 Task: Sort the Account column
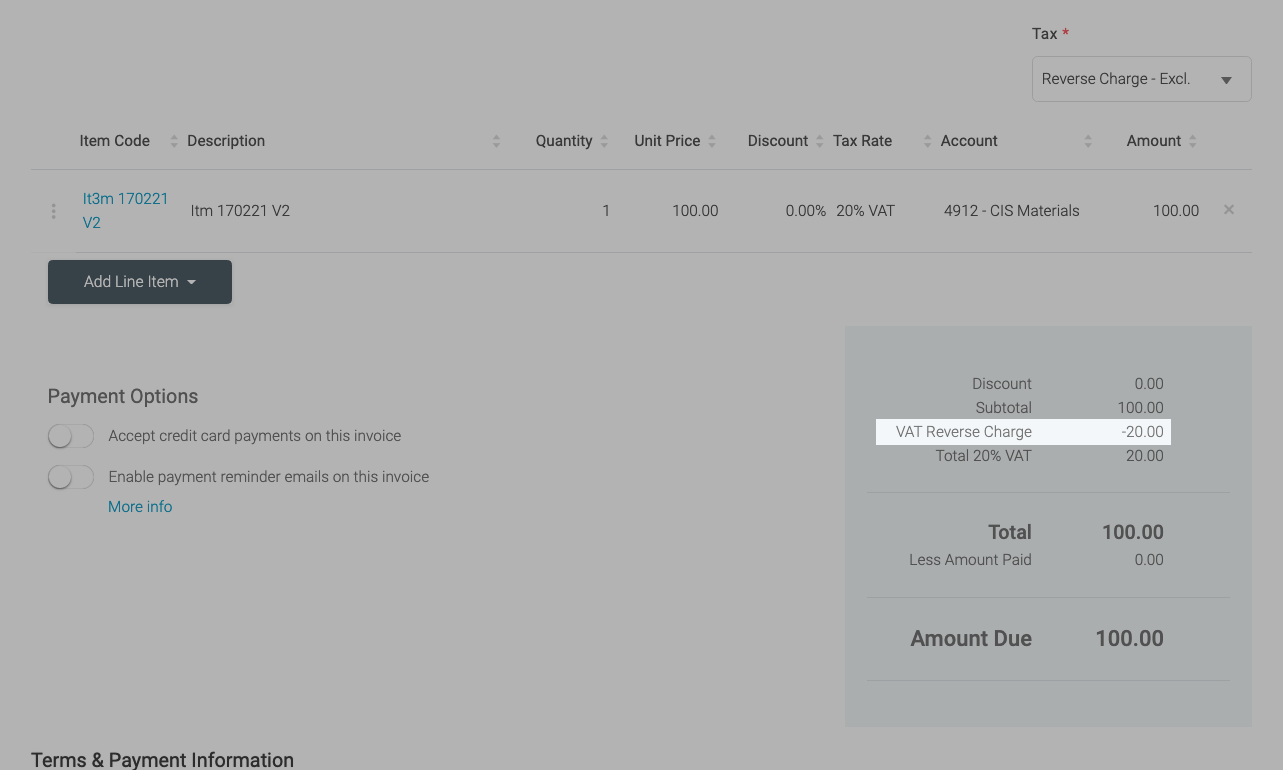click(x=1087, y=141)
